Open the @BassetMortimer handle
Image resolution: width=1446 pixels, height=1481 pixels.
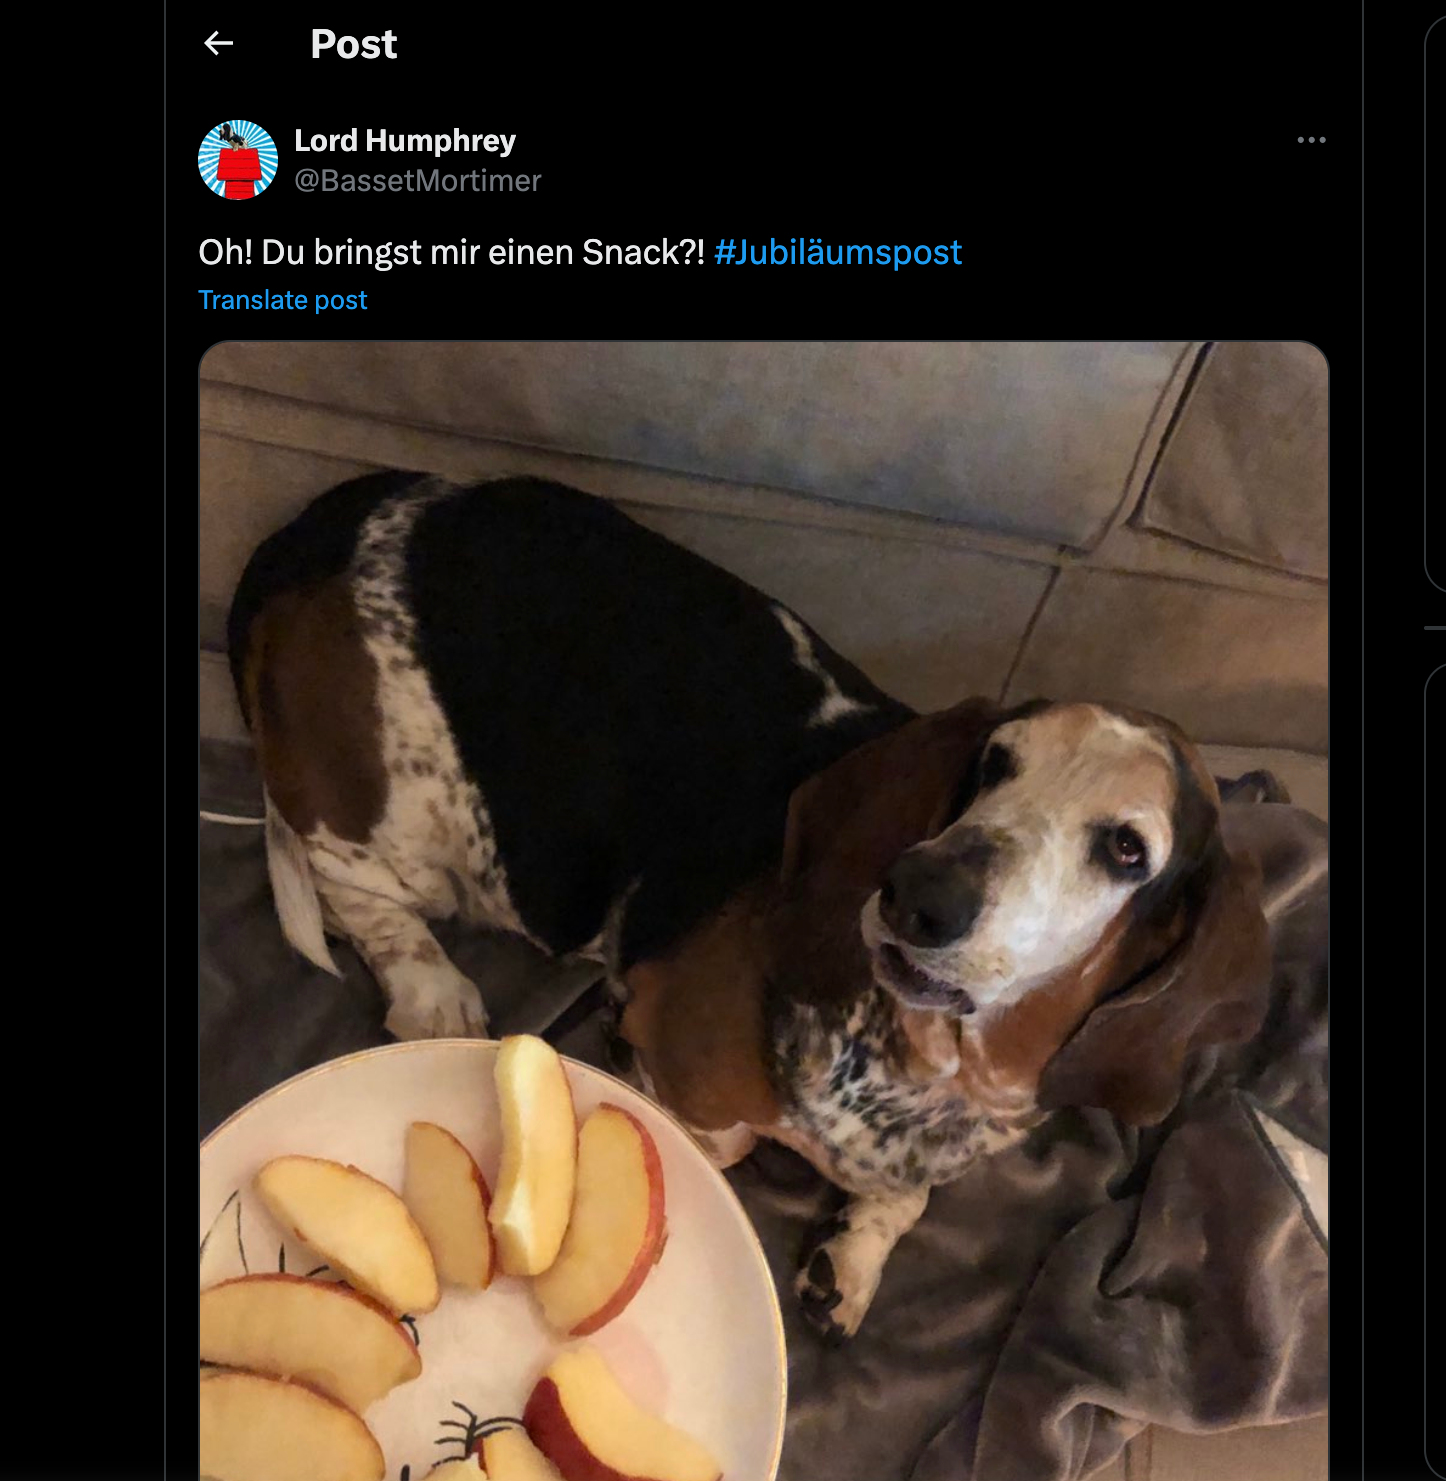point(417,181)
